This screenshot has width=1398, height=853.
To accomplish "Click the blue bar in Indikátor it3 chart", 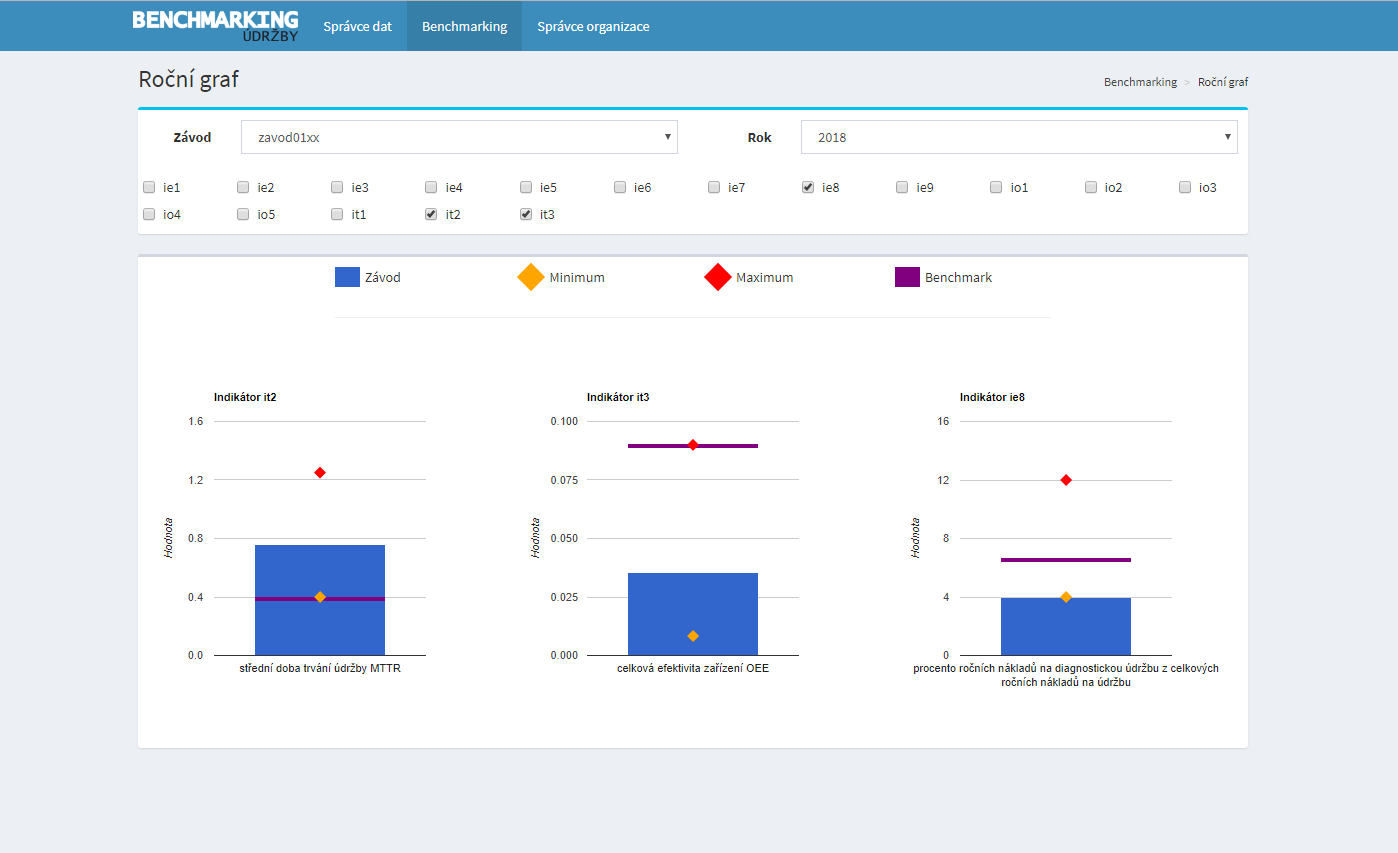I will click(x=693, y=614).
